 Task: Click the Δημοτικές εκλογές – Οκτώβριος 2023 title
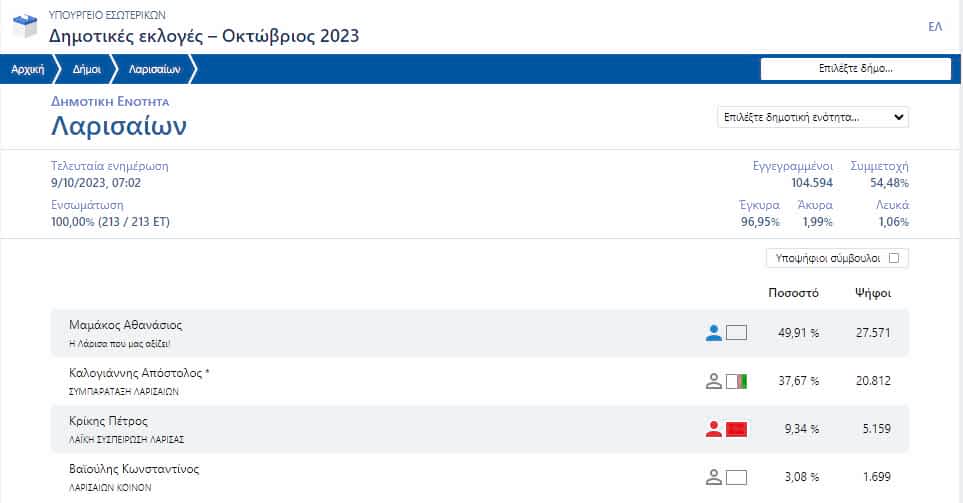coord(204,36)
